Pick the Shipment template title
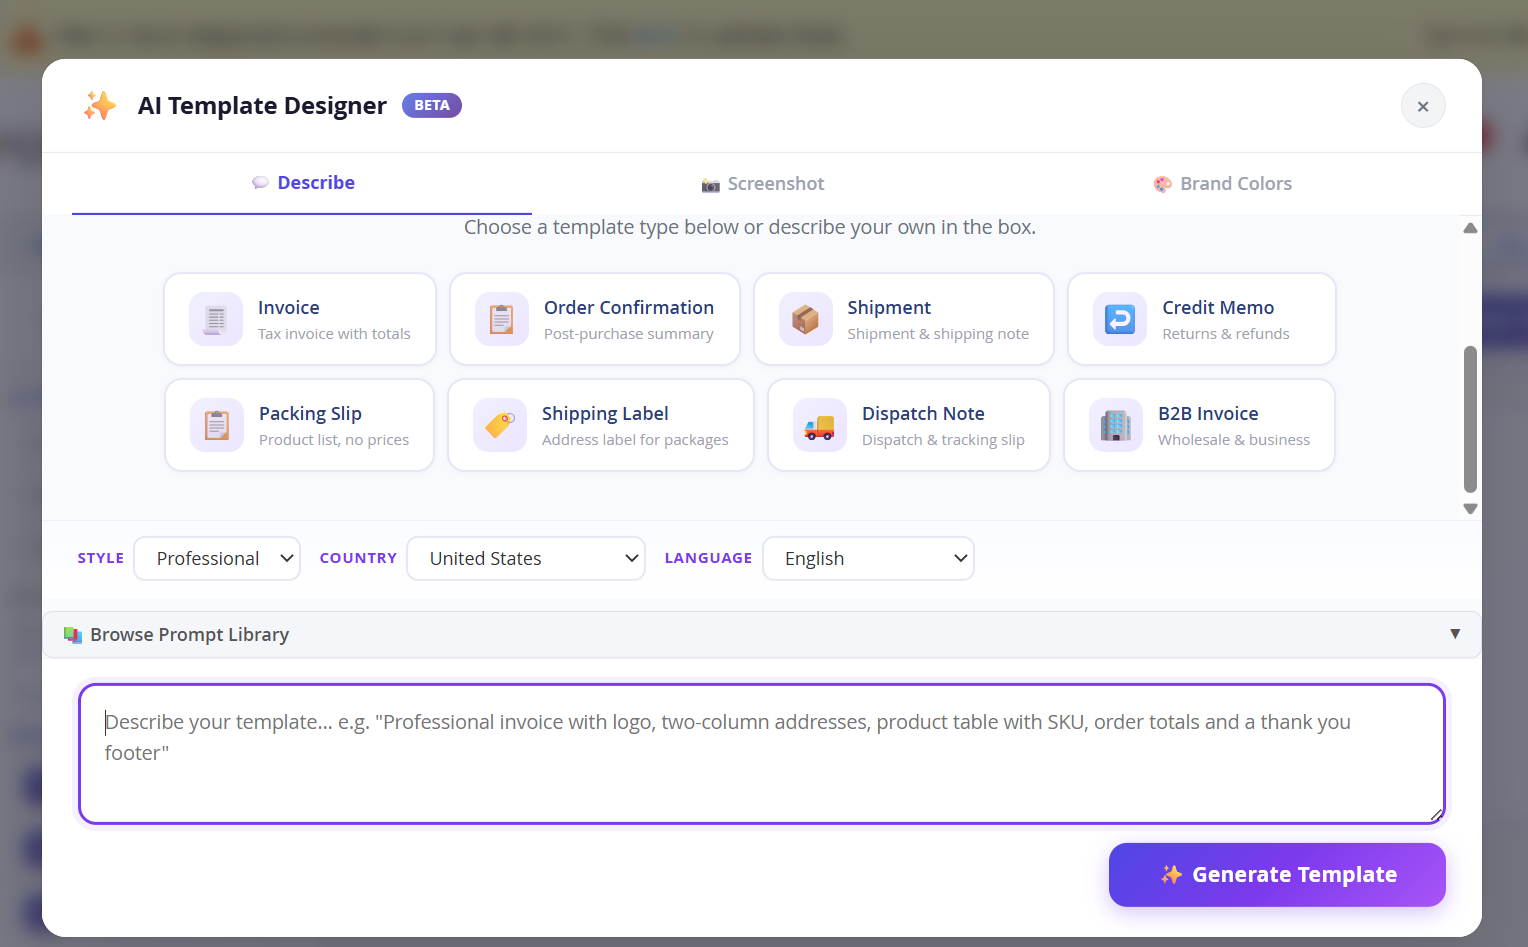1528x947 pixels. click(889, 308)
